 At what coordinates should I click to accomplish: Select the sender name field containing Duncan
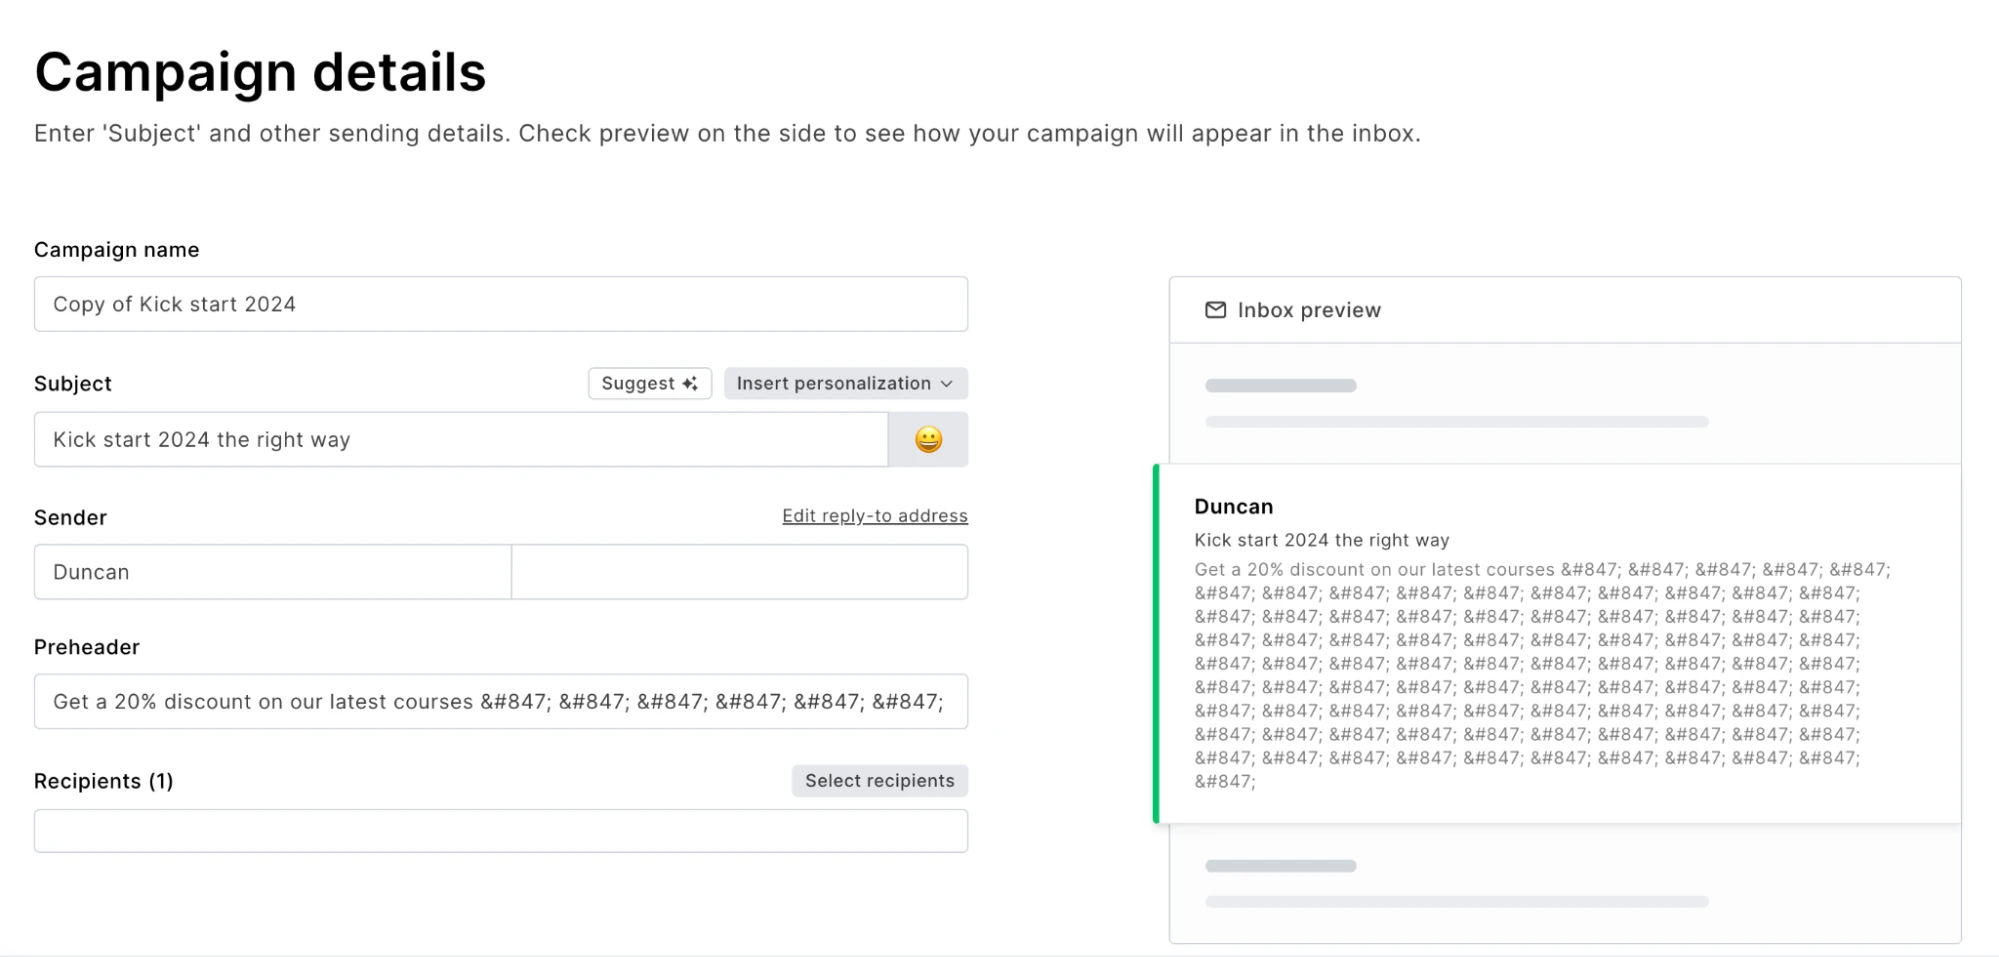click(x=272, y=572)
